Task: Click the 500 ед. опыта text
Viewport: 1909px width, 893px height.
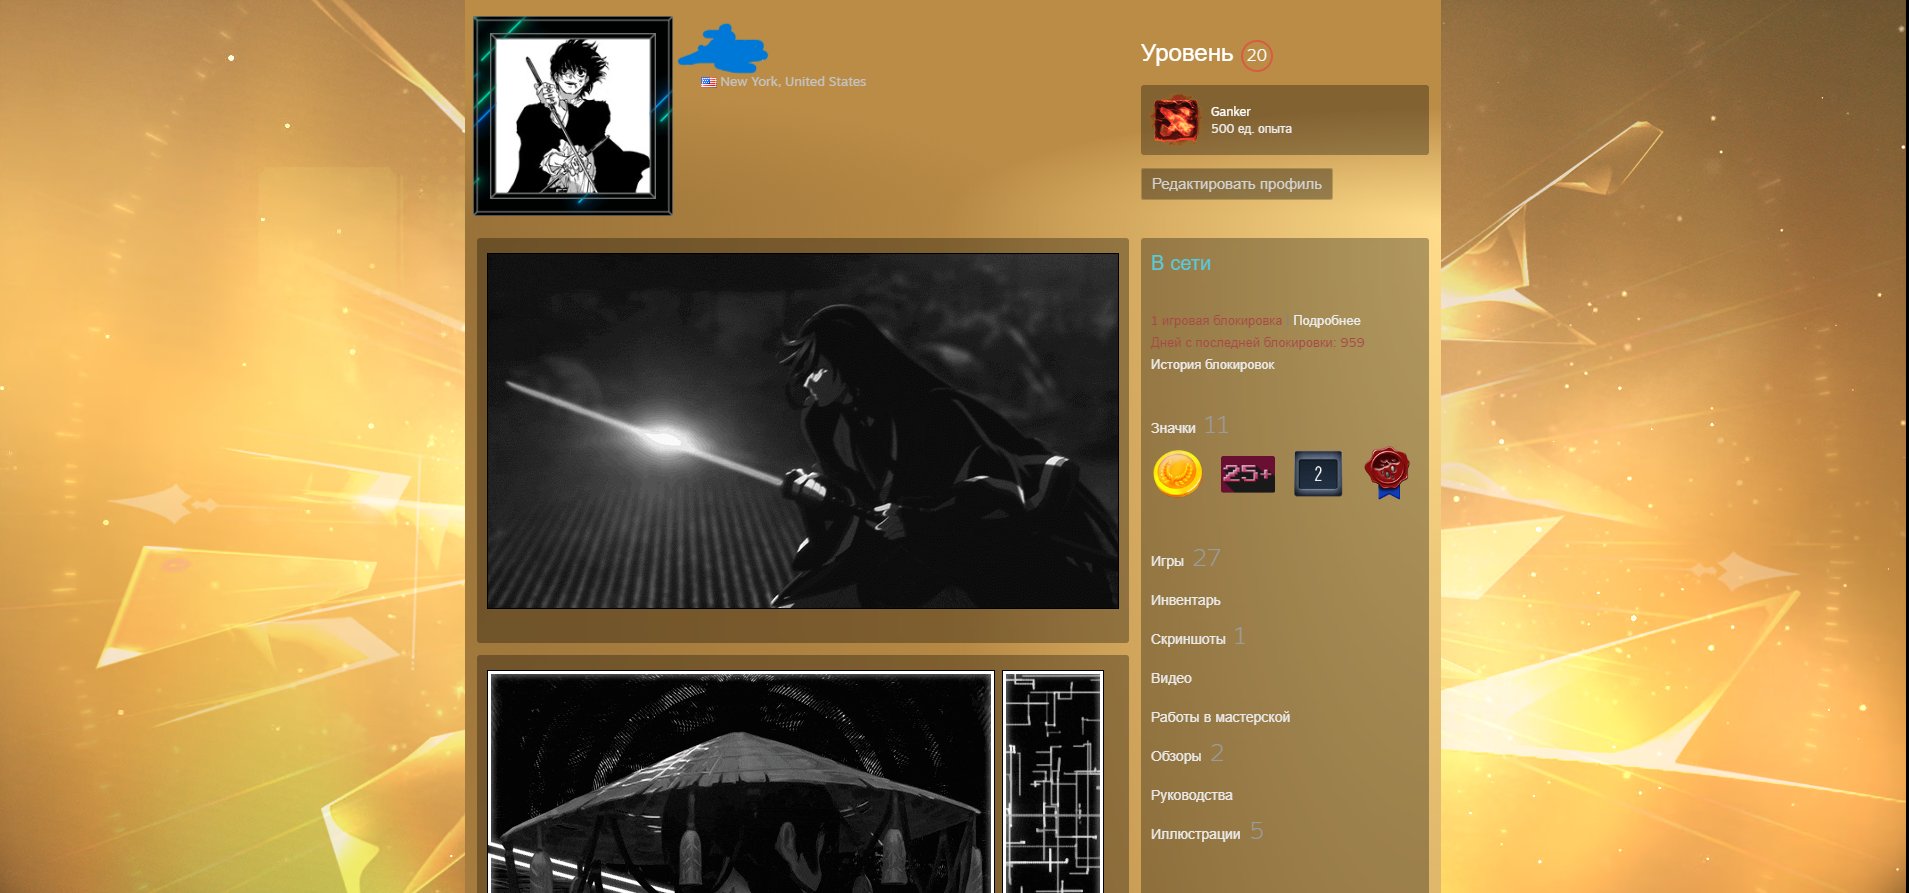Action: pos(1251,129)
